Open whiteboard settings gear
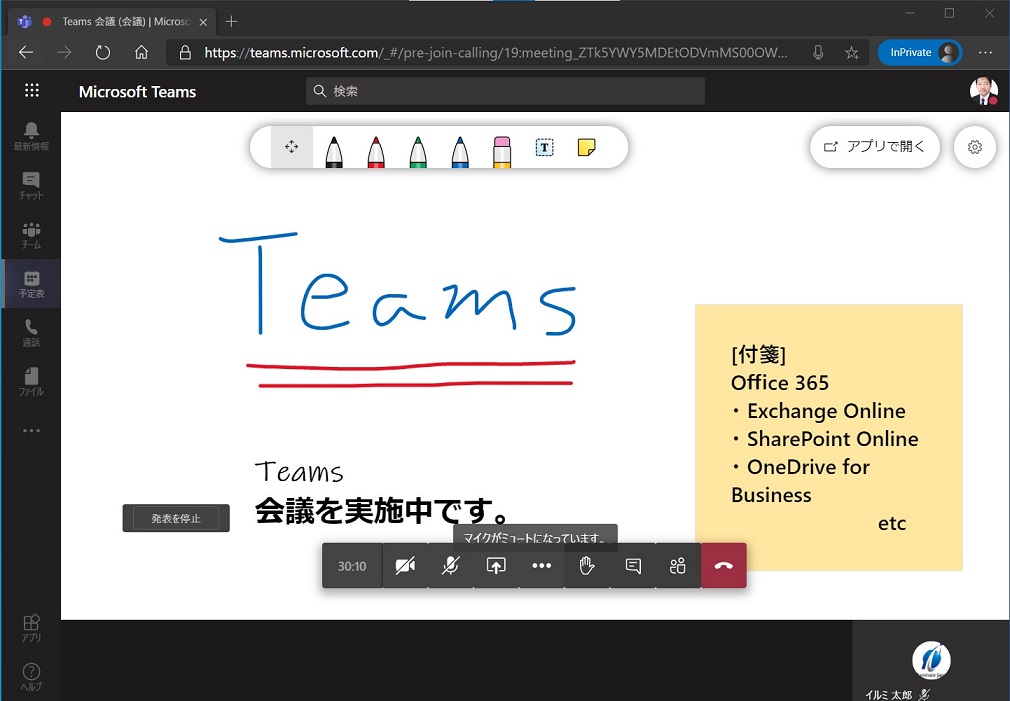The height and width of the screenshot is (701, 1010). click(975, 147)
